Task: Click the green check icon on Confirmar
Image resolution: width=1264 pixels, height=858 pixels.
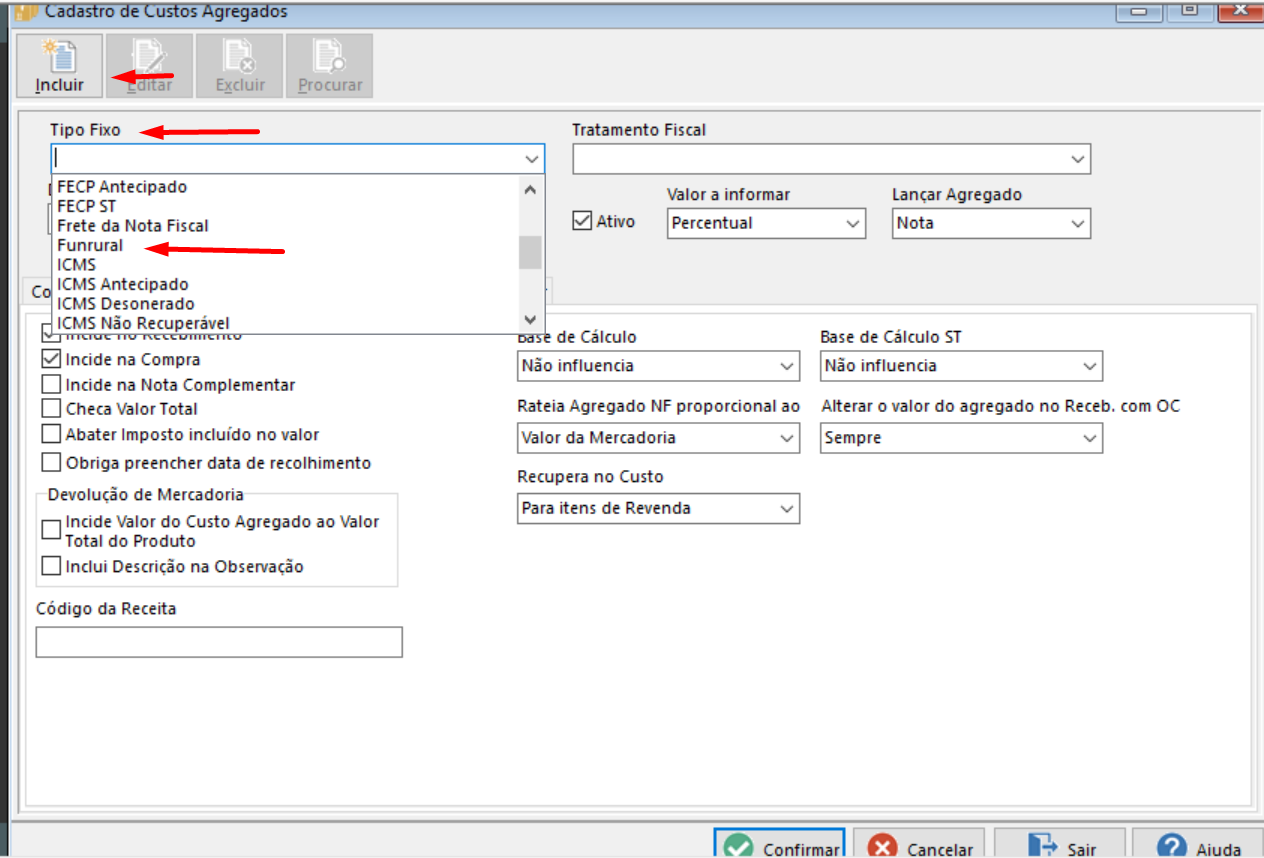Action: tap(738, 848)
